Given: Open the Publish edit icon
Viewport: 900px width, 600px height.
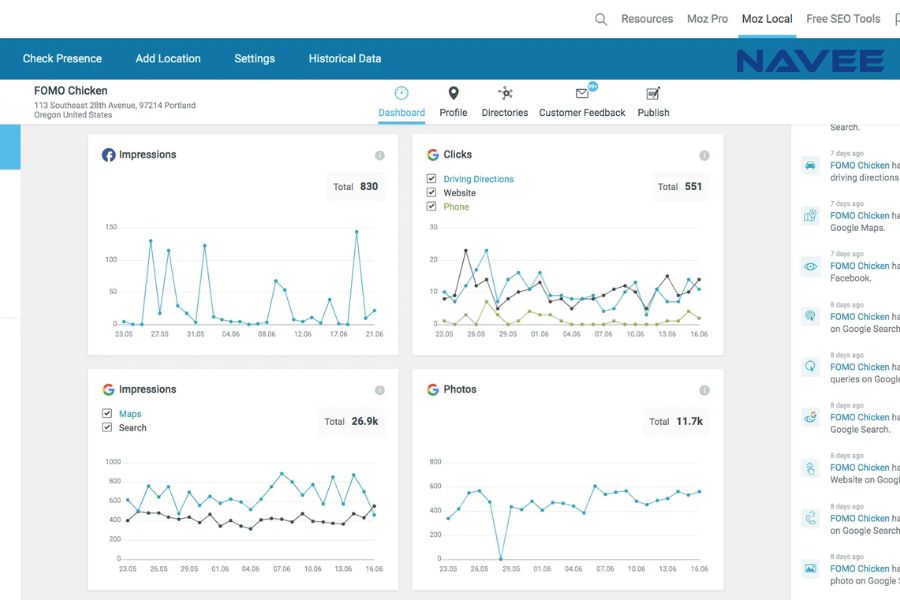Looking at the screenshot, I should tap(653, 93).
